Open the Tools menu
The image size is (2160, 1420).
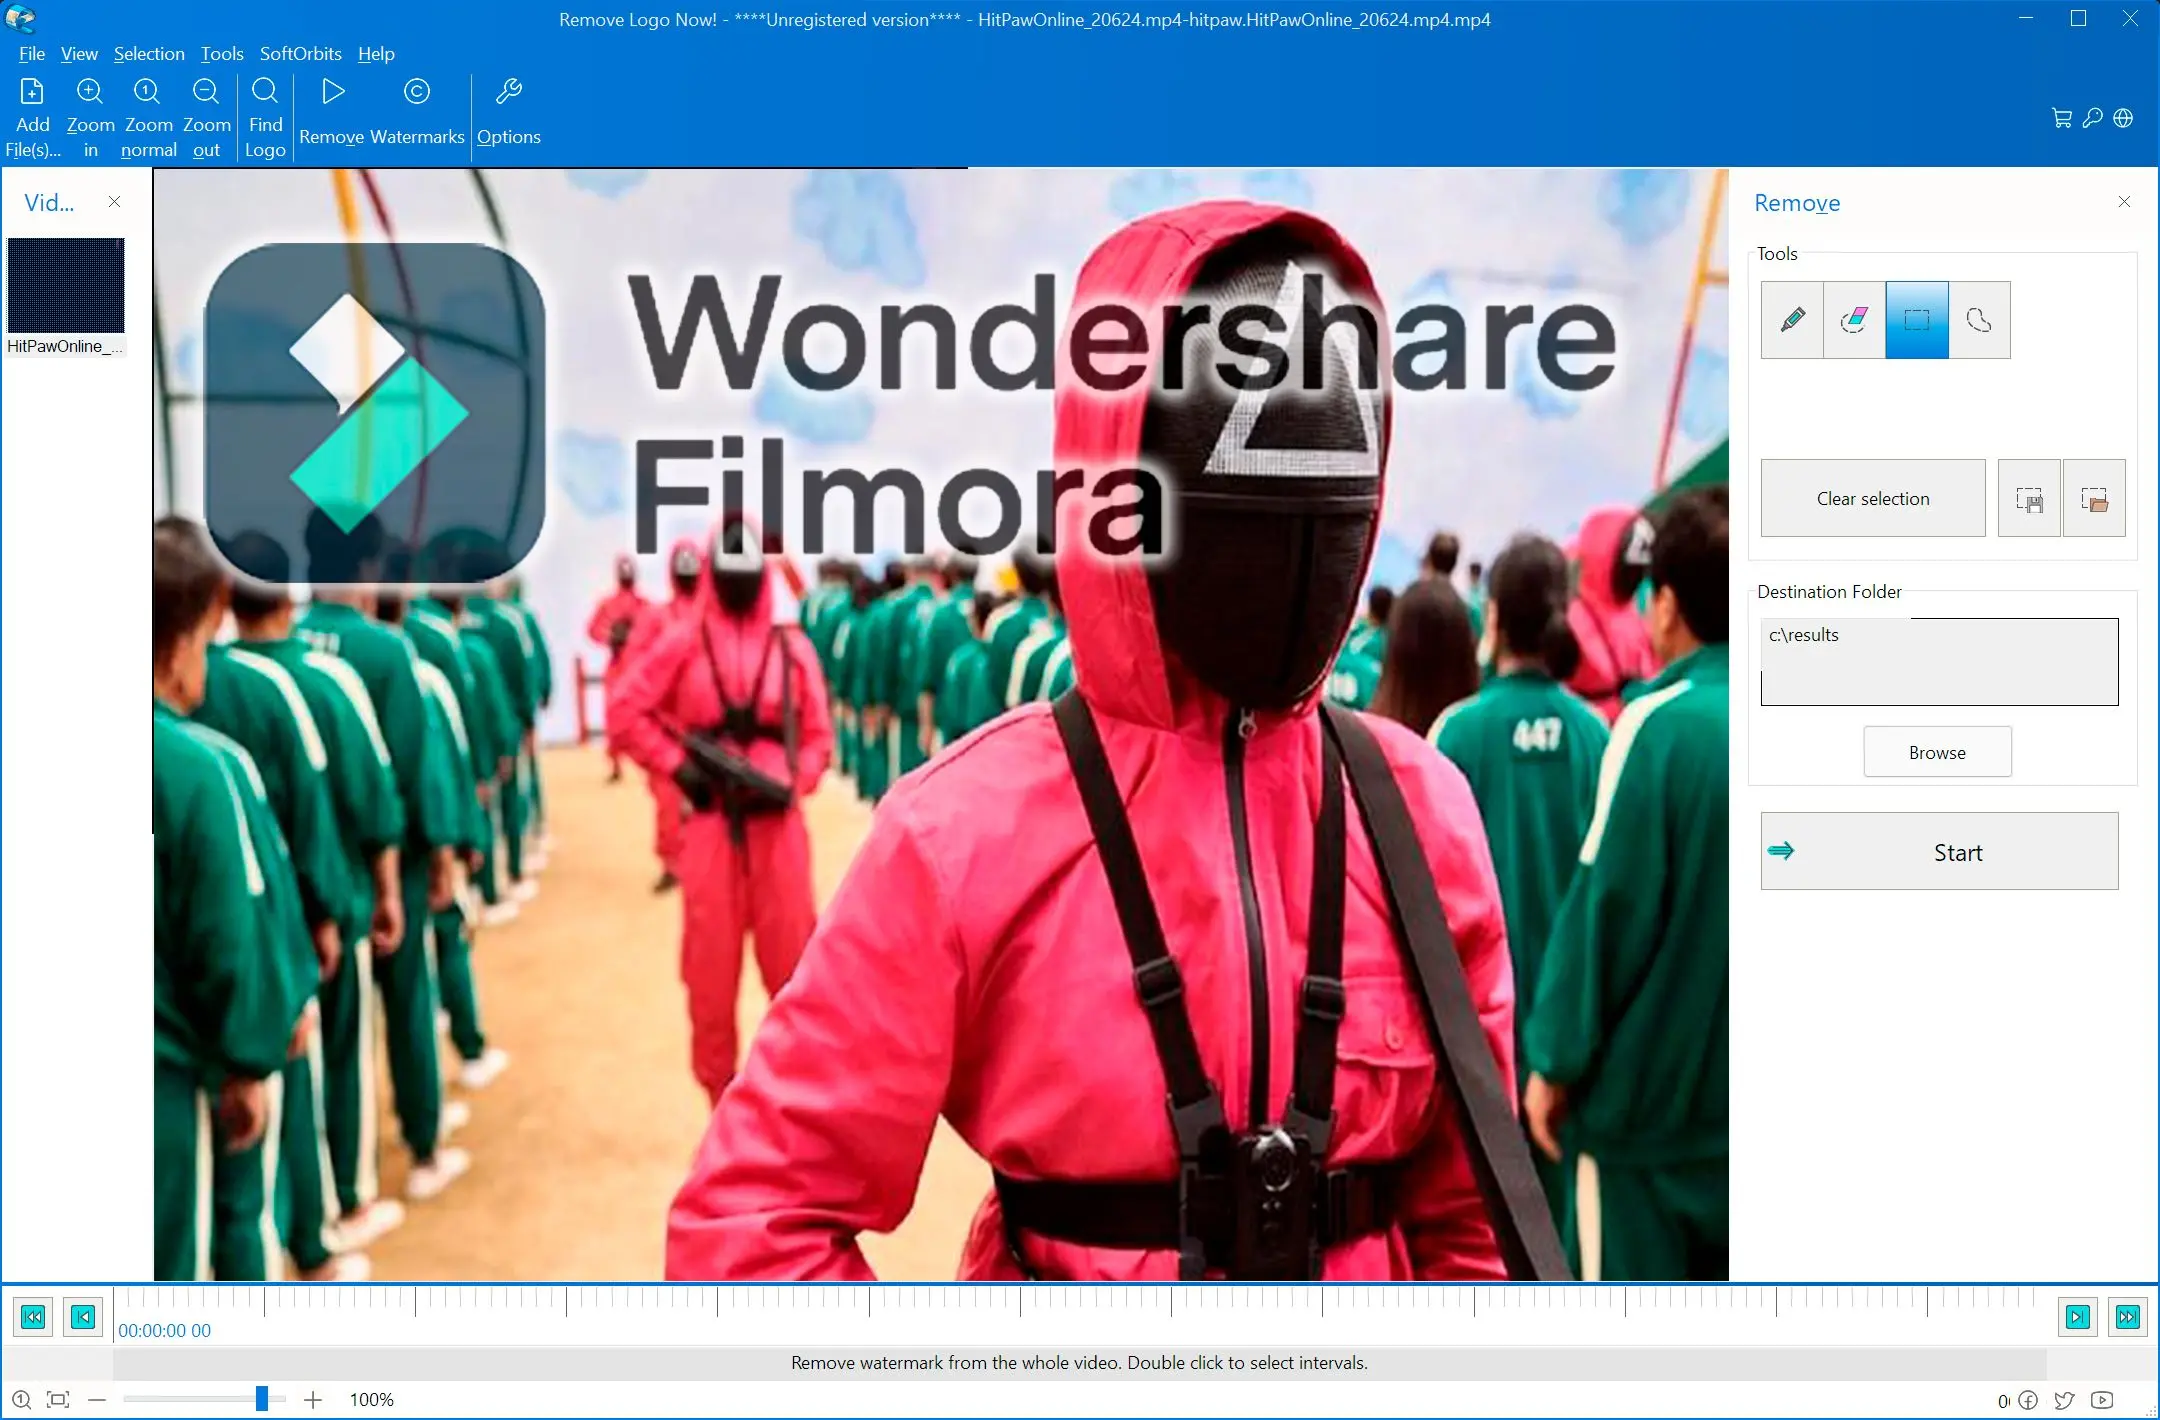[219, 52]
